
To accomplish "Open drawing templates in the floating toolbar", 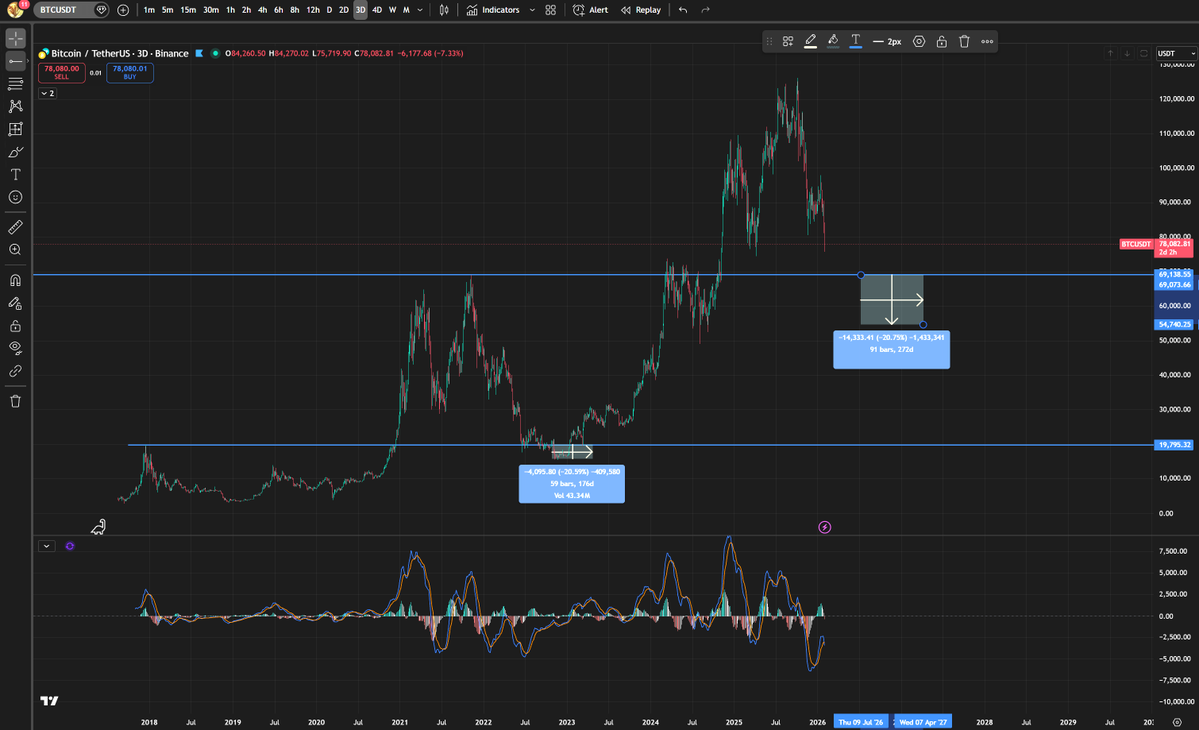I will point(788,41).
